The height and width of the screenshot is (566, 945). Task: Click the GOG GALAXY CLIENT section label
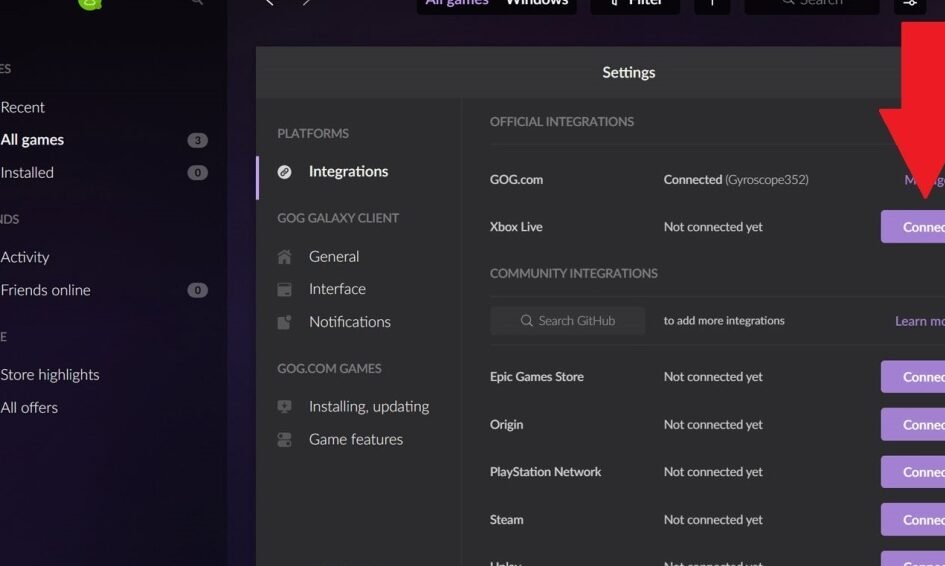pos(338,218)
